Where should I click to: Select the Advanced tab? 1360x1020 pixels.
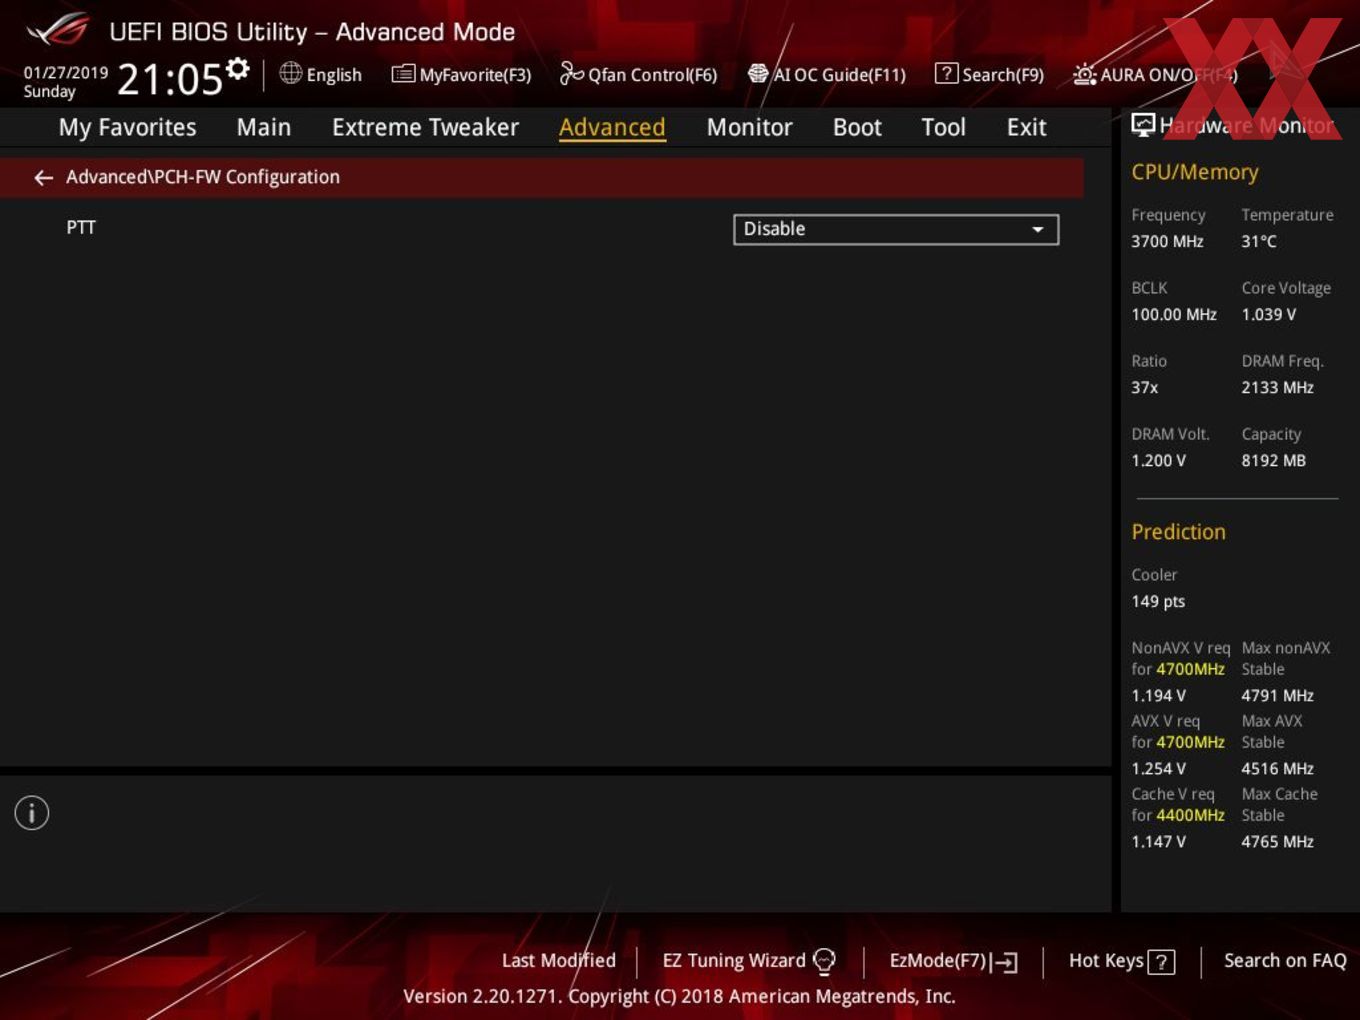(x=612, y=127)
